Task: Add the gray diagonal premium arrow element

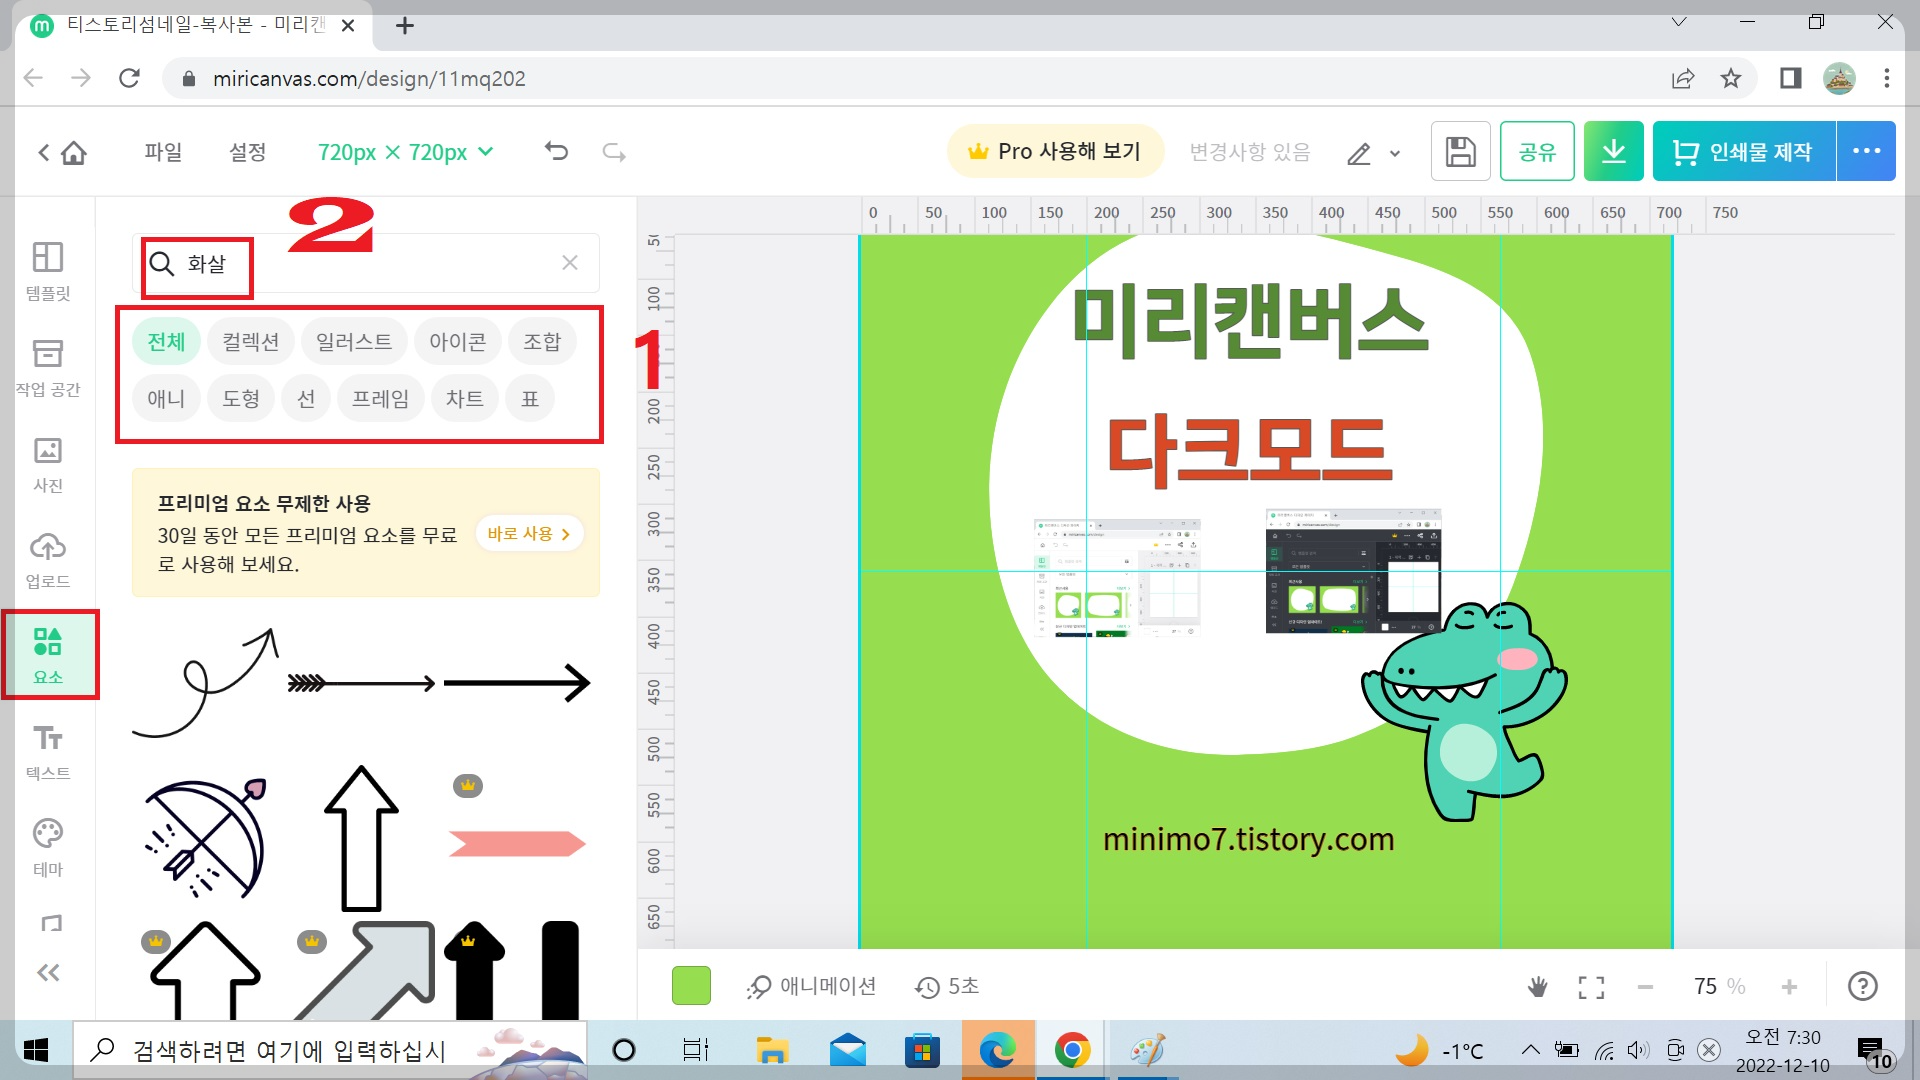Action: tap(365, 971)
